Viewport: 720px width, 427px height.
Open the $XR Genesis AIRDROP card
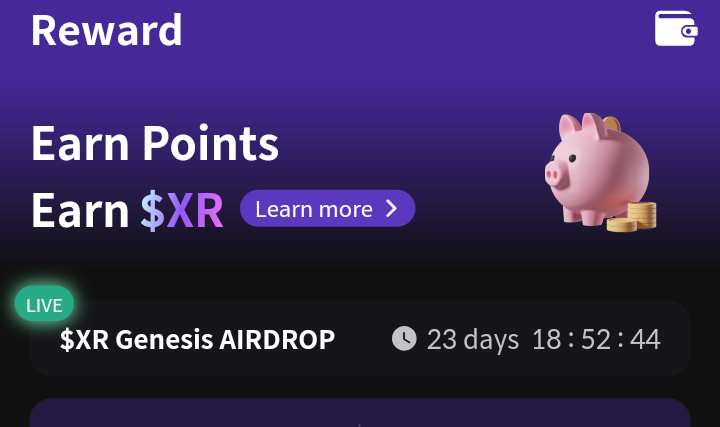pos(360,339)
